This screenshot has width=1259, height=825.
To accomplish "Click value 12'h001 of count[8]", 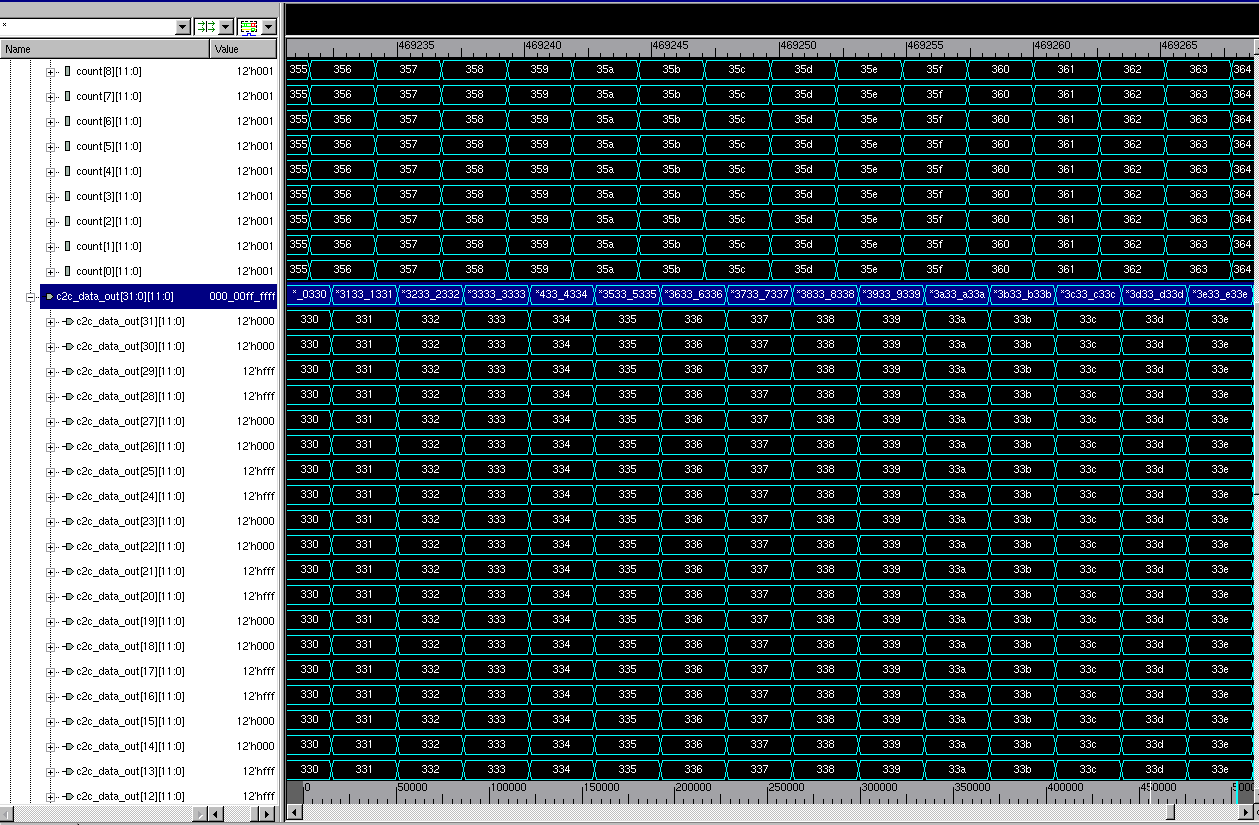I will [255, 71].
